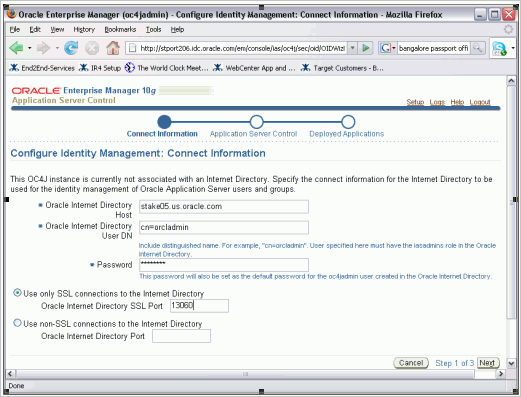
Task: Click Deployed Applications step circle
Action: [348, 122]
